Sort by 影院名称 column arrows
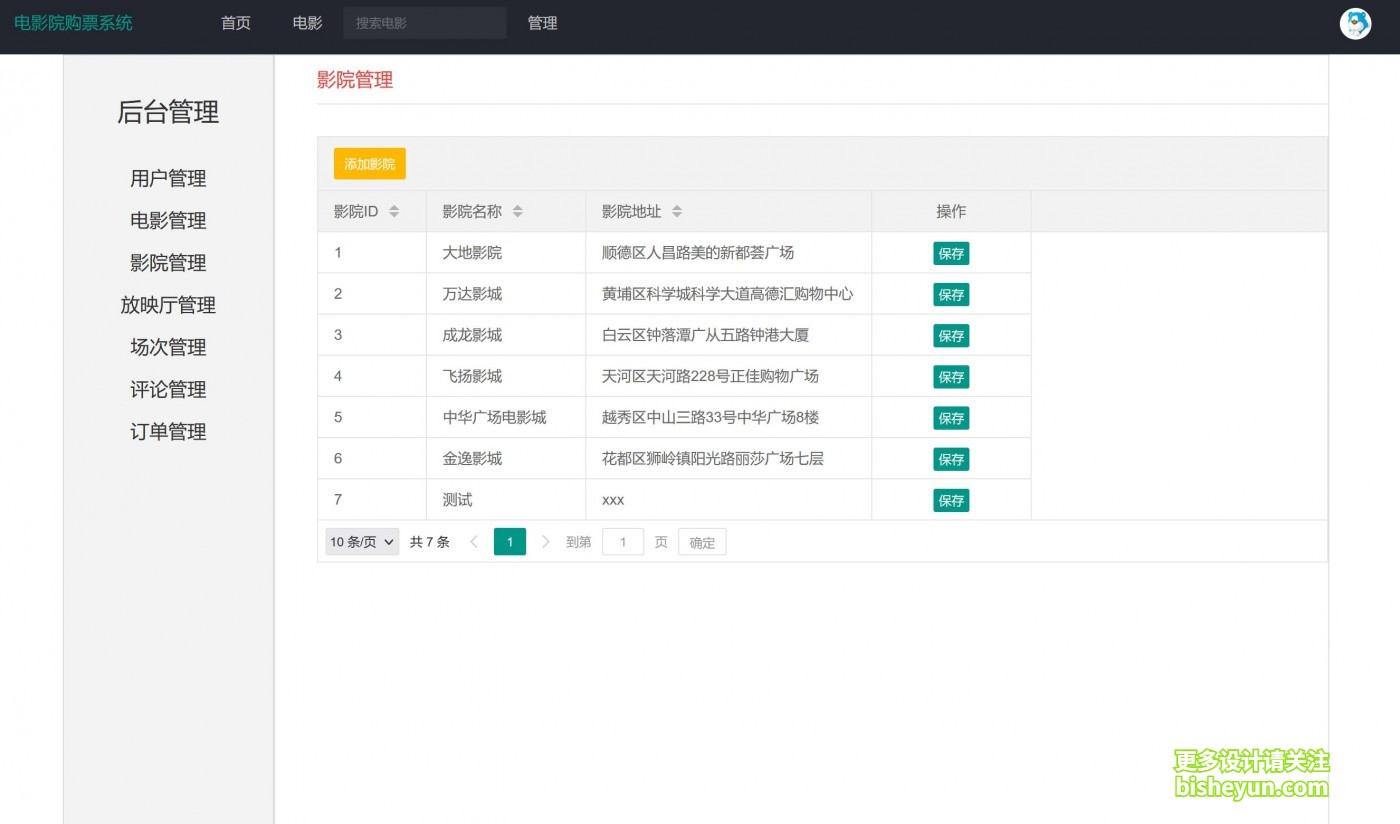 point(517,212)
